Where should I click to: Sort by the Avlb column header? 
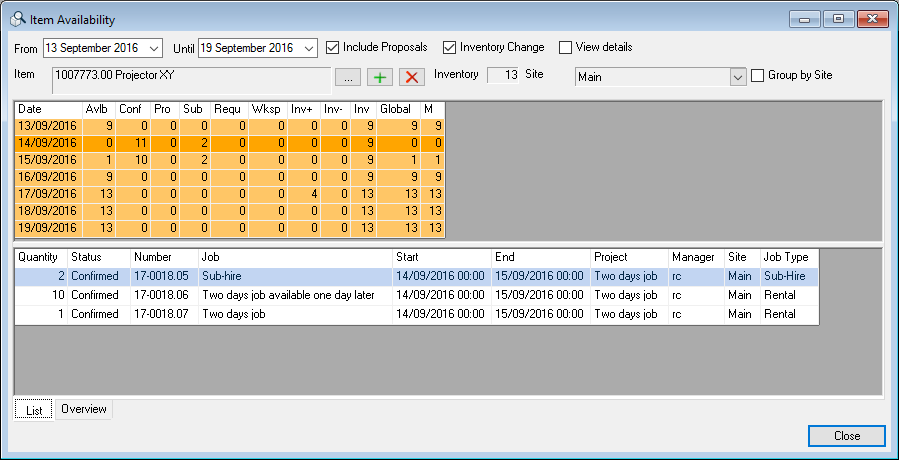tap(98, 109)
